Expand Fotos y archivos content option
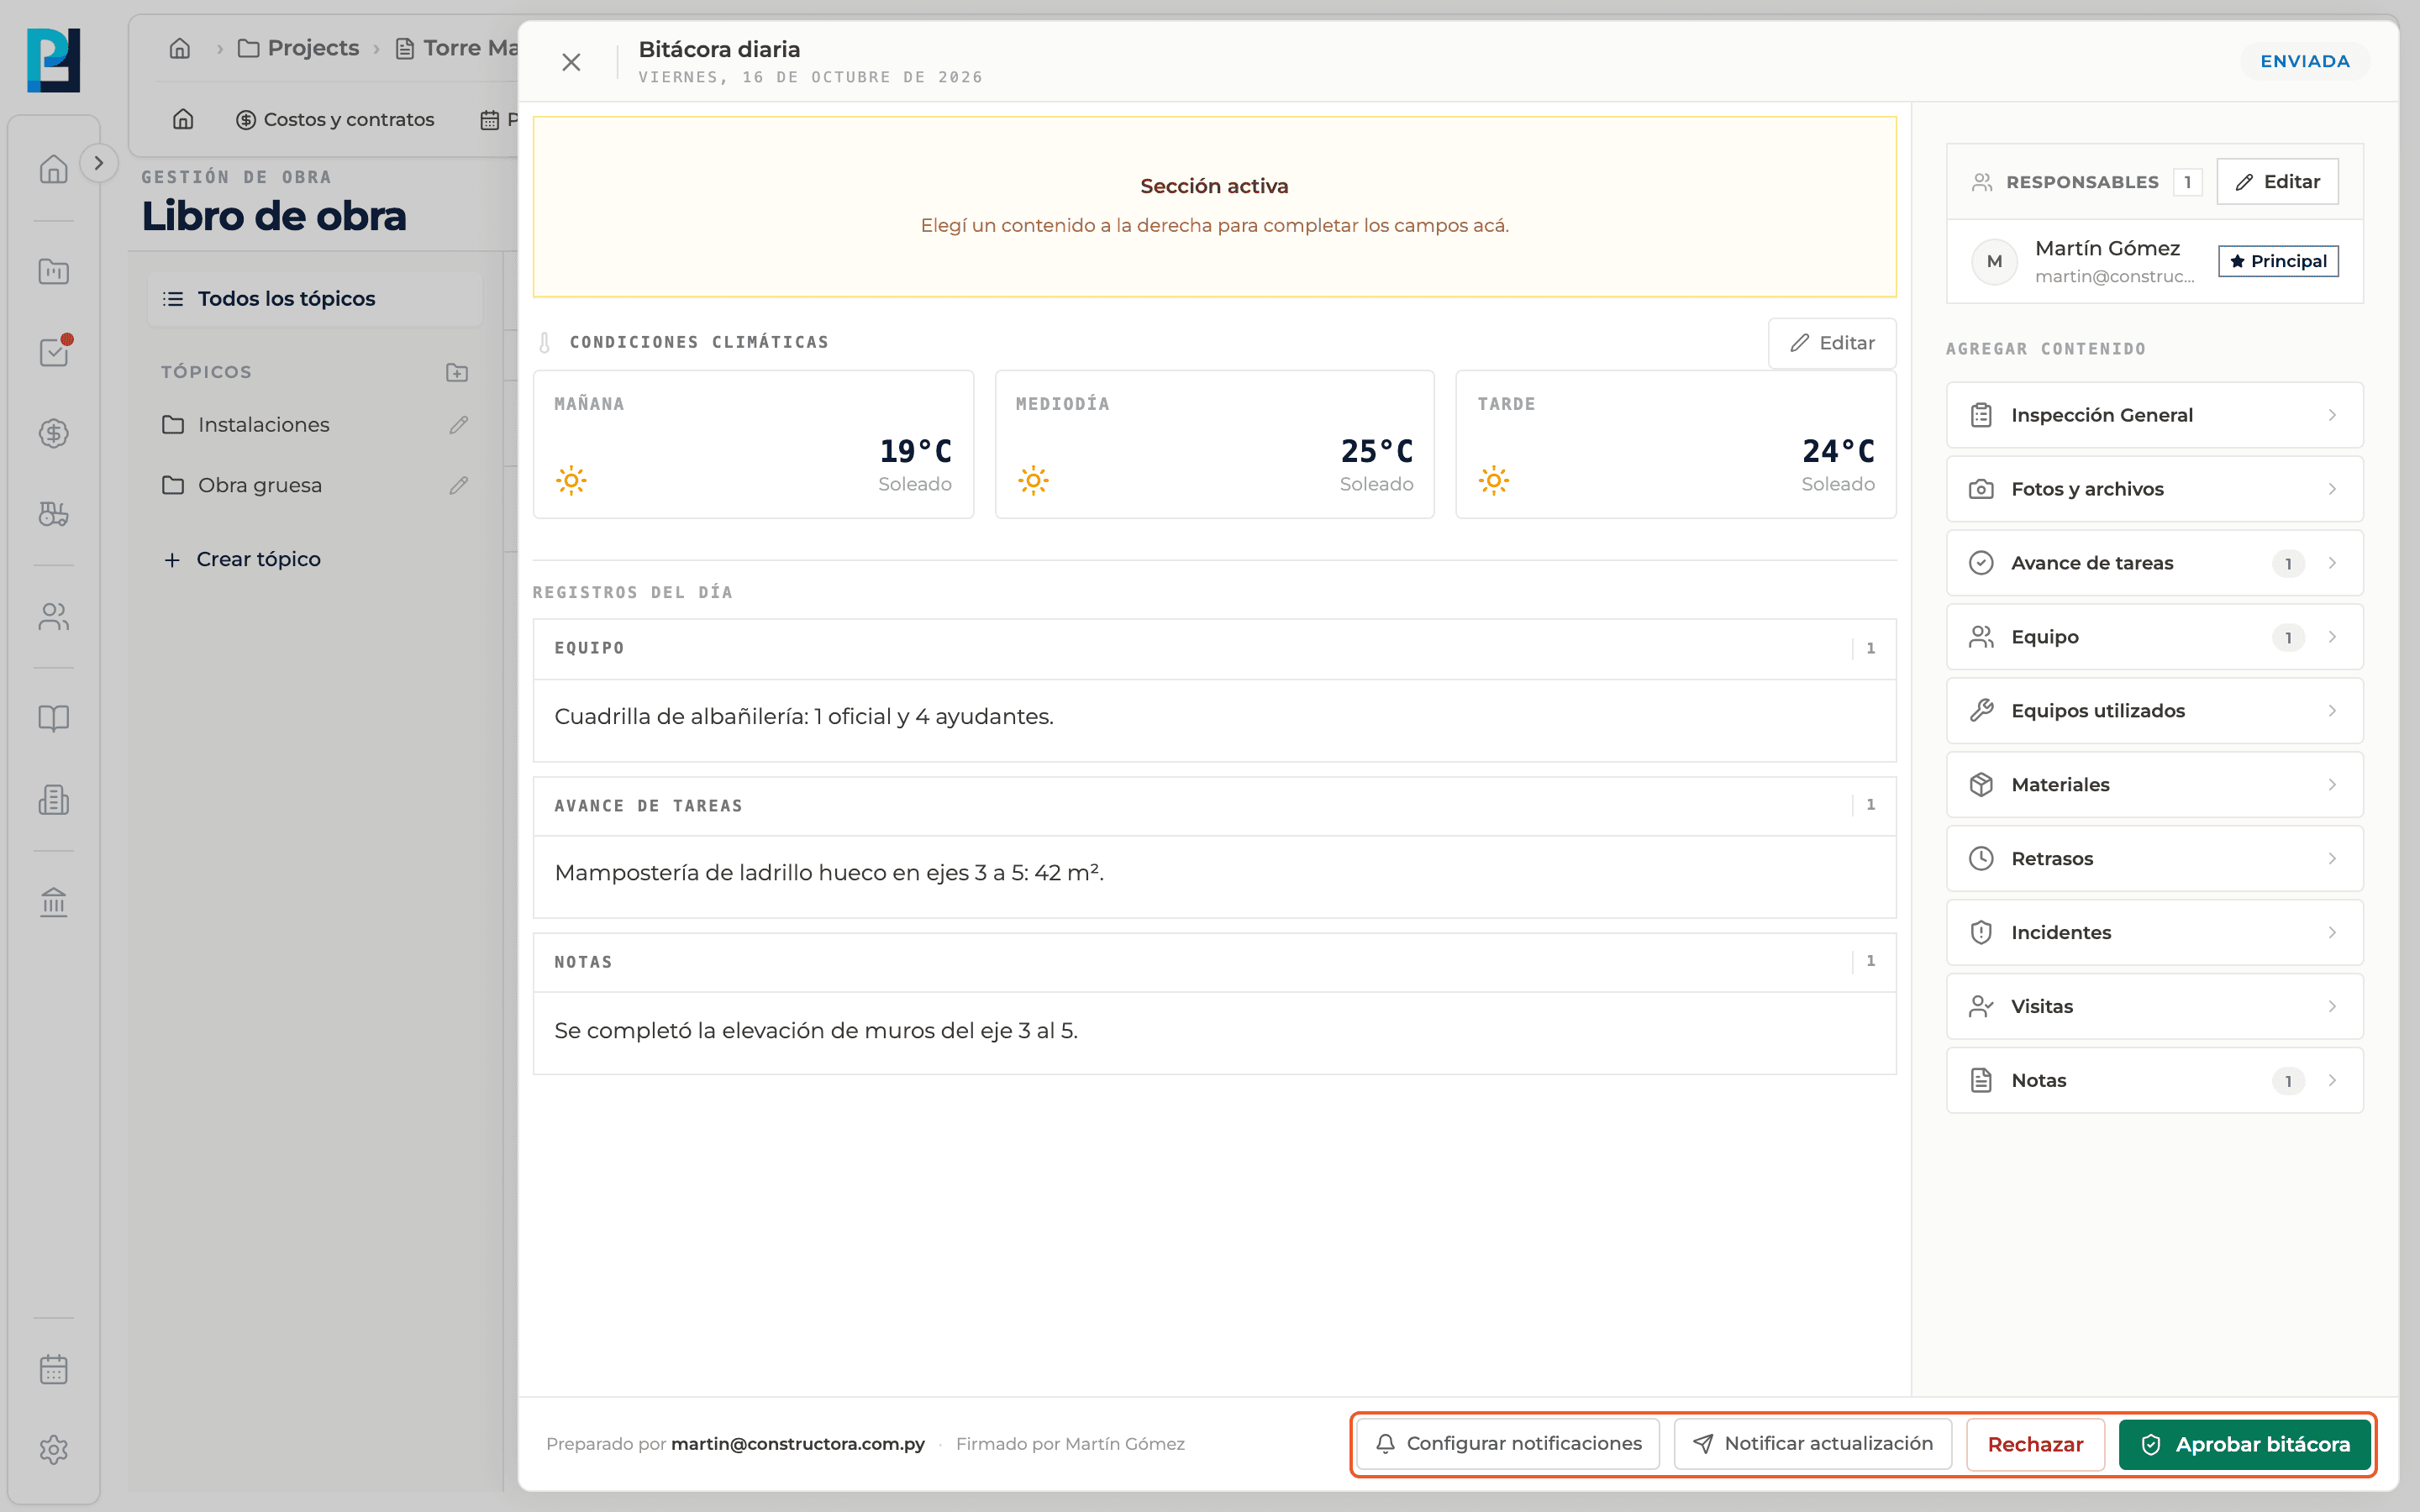 tap(2154, 489)
